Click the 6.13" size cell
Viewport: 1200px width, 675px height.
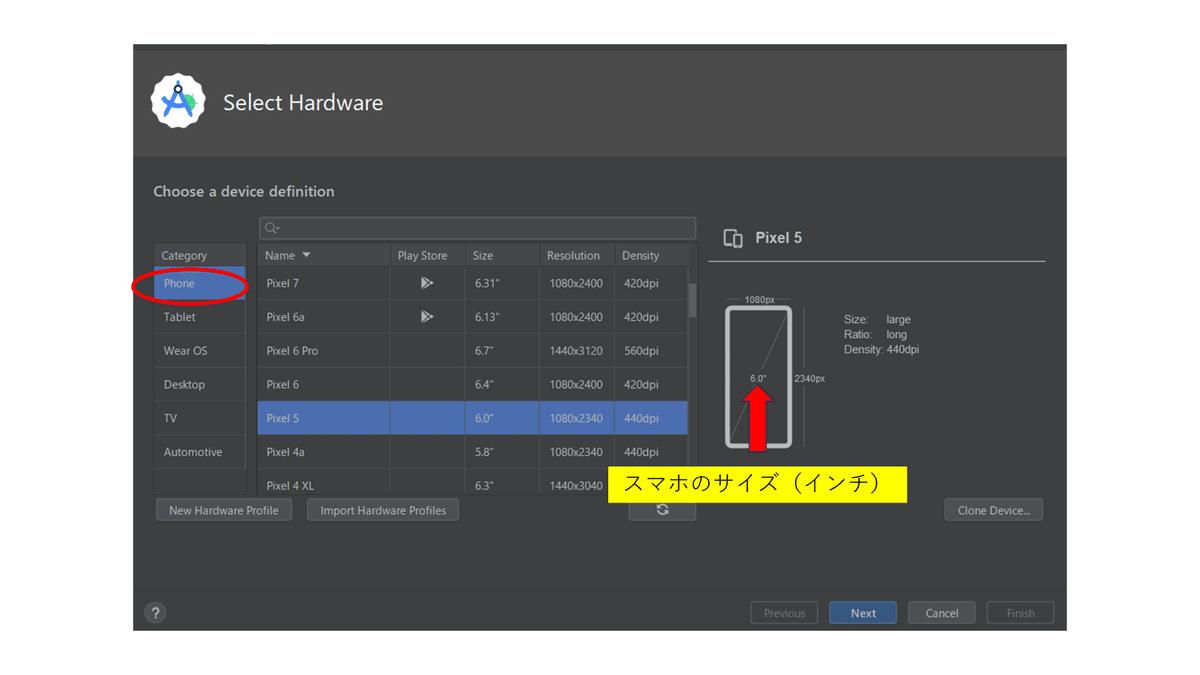tap(502, 317)
